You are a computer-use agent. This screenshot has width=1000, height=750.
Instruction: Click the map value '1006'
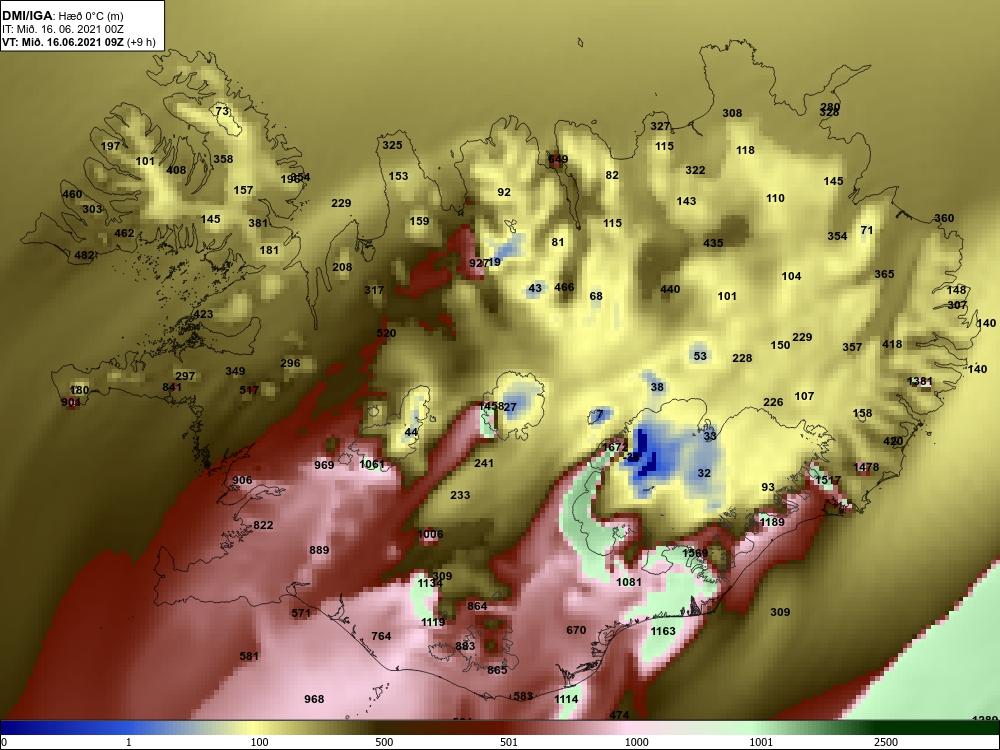[430, 534]
